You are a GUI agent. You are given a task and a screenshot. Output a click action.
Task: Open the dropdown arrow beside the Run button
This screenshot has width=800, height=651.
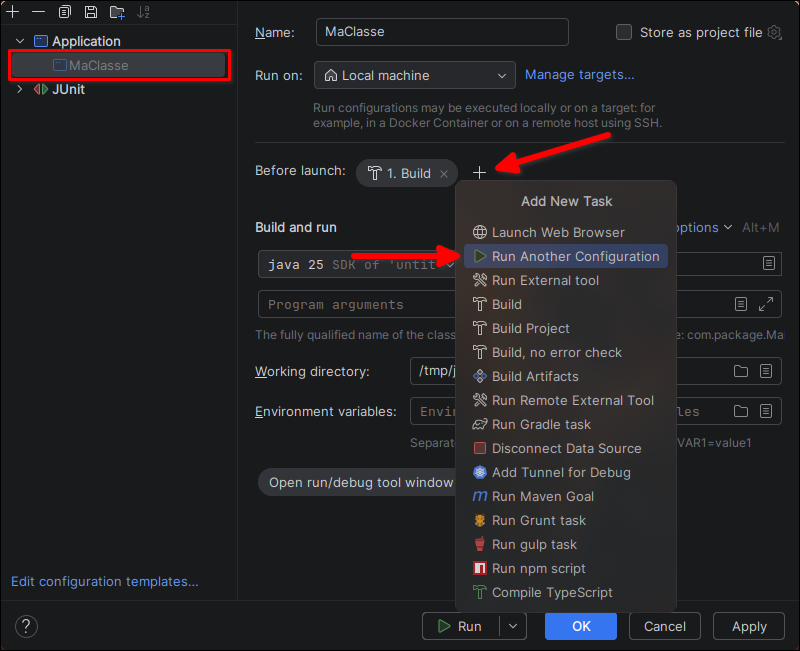pyautogui.click(x=512, y=626)
